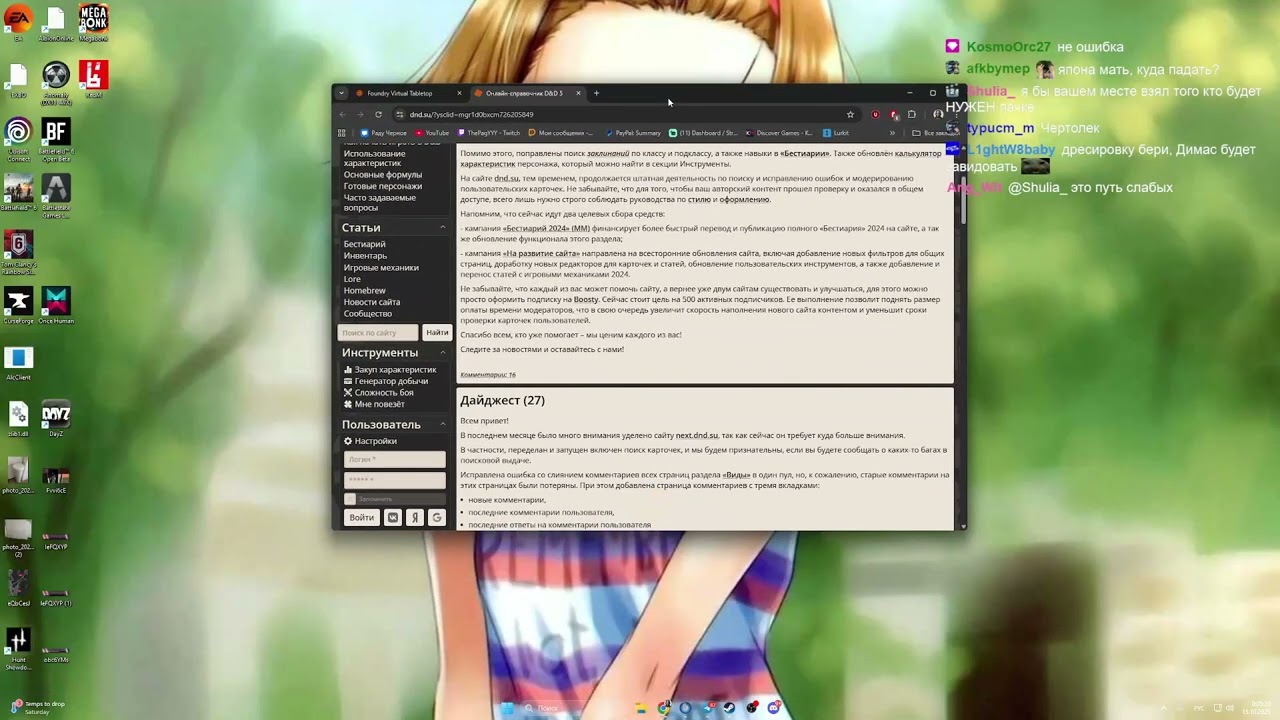
Task: Click the site search input field
Action: click(x=380, y=332)
